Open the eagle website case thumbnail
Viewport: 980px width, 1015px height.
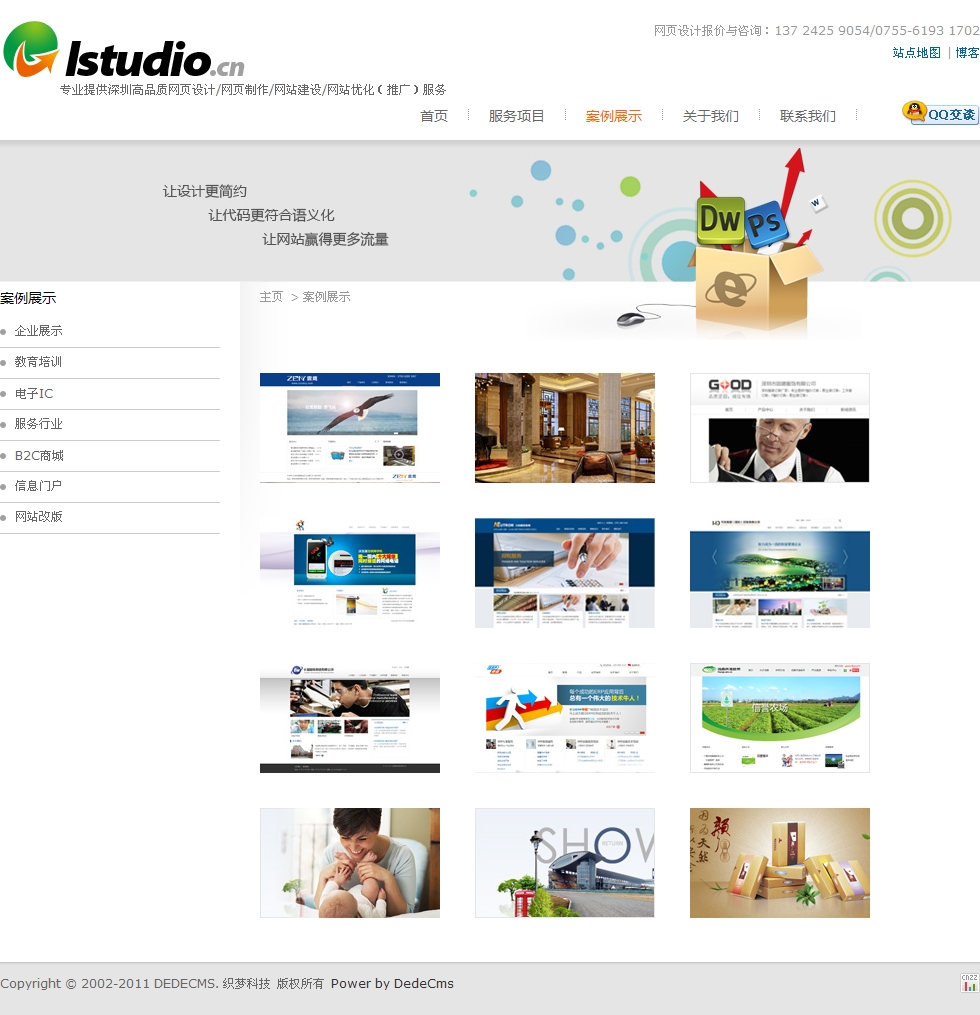click(349, 428)
